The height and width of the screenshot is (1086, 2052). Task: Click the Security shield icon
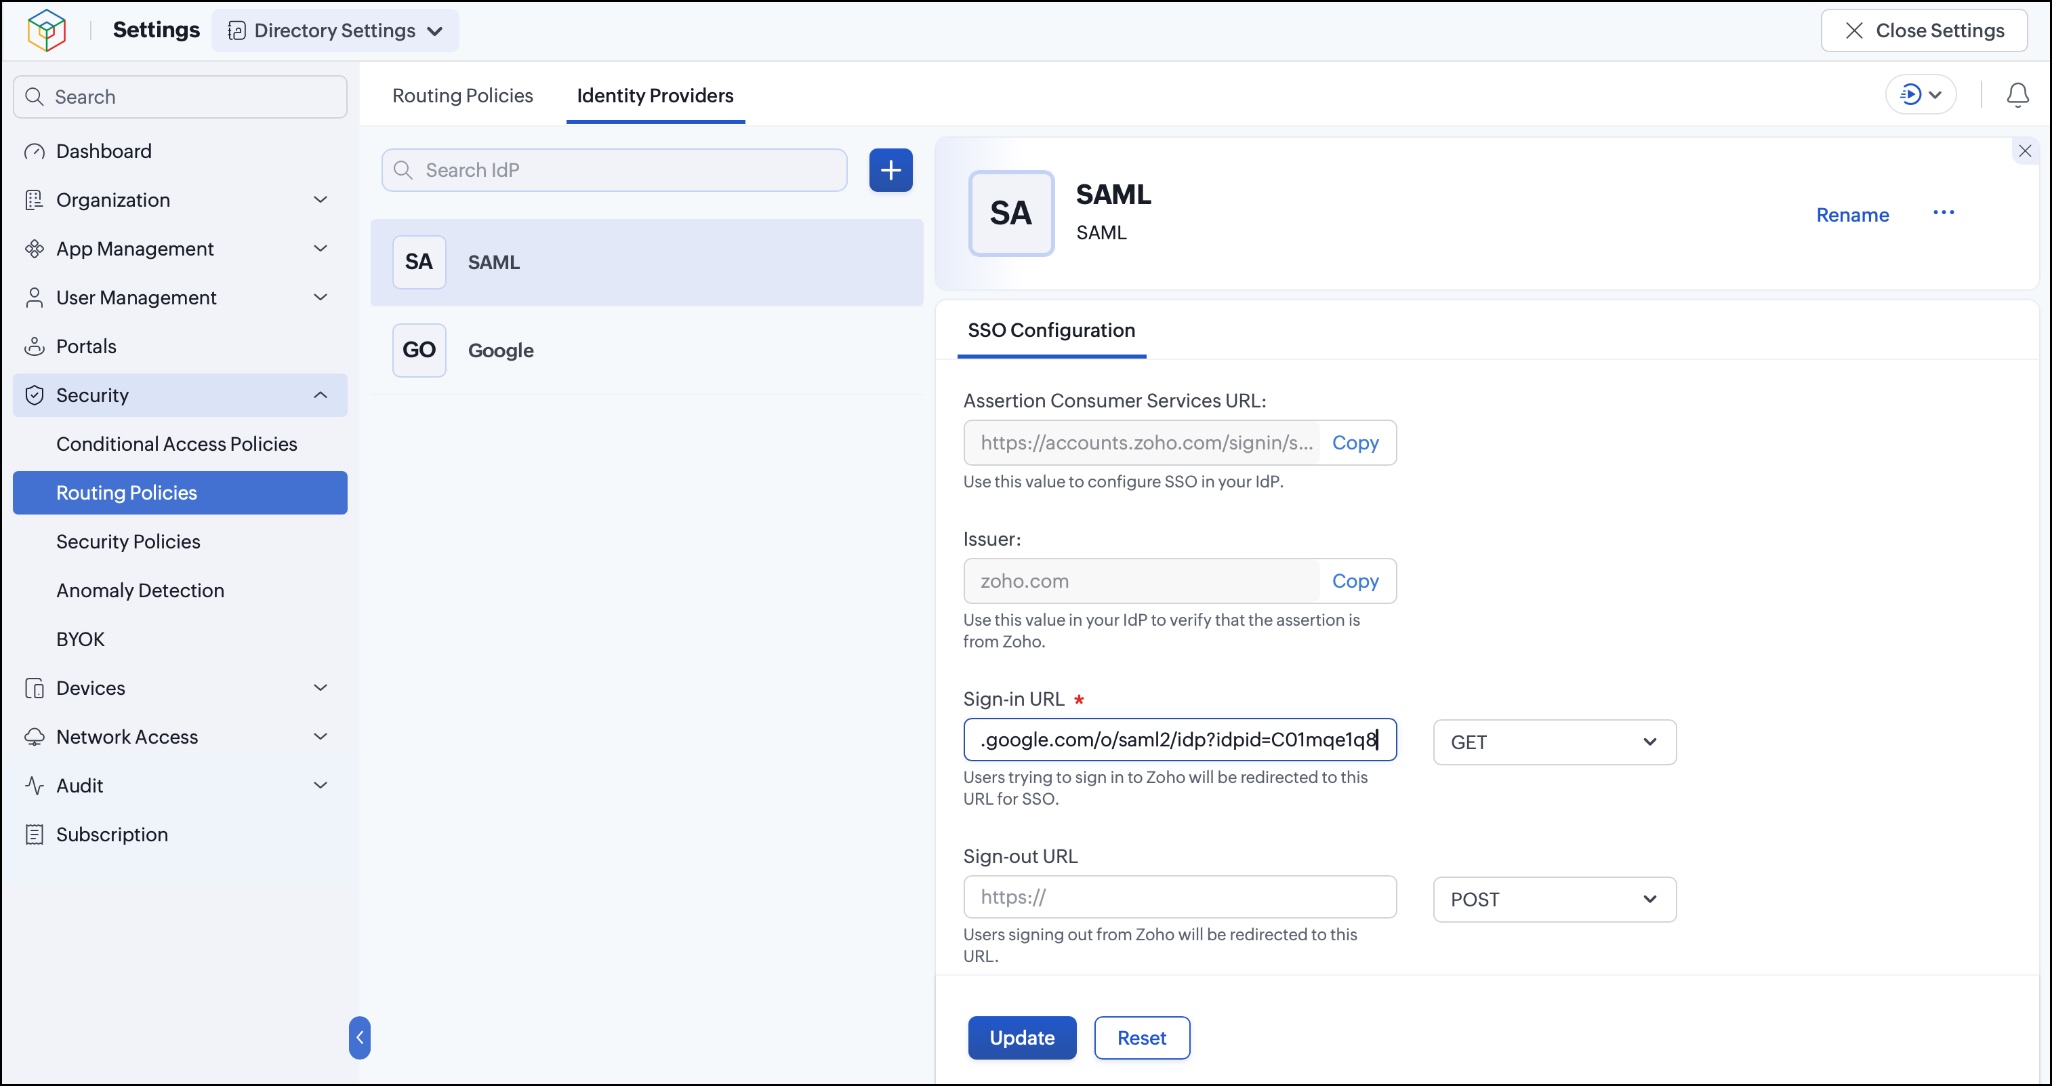pyautogui.click(x=35, y=396)
